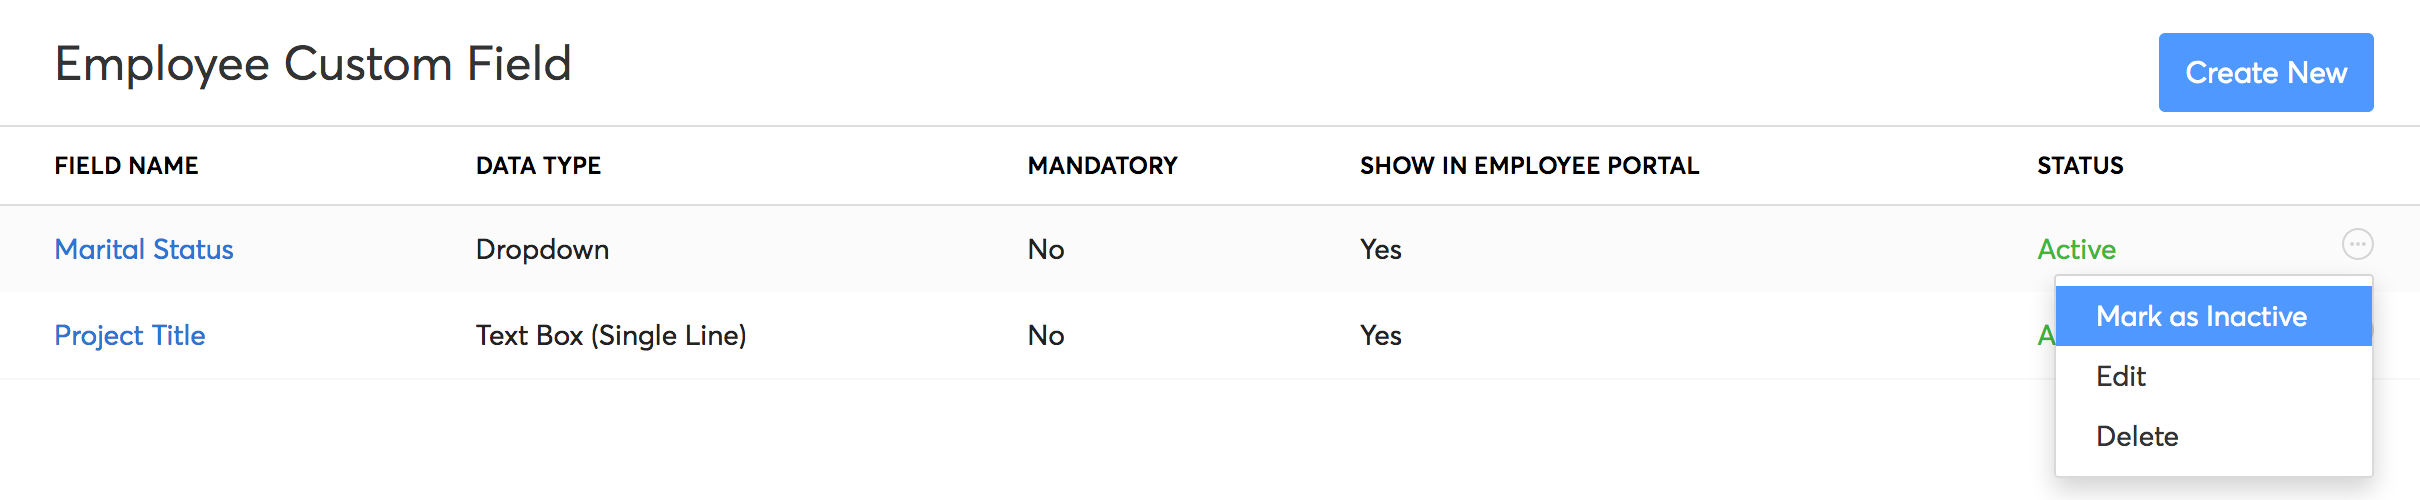
Task: Open the Marital Status field link
Action: (144, 249)
